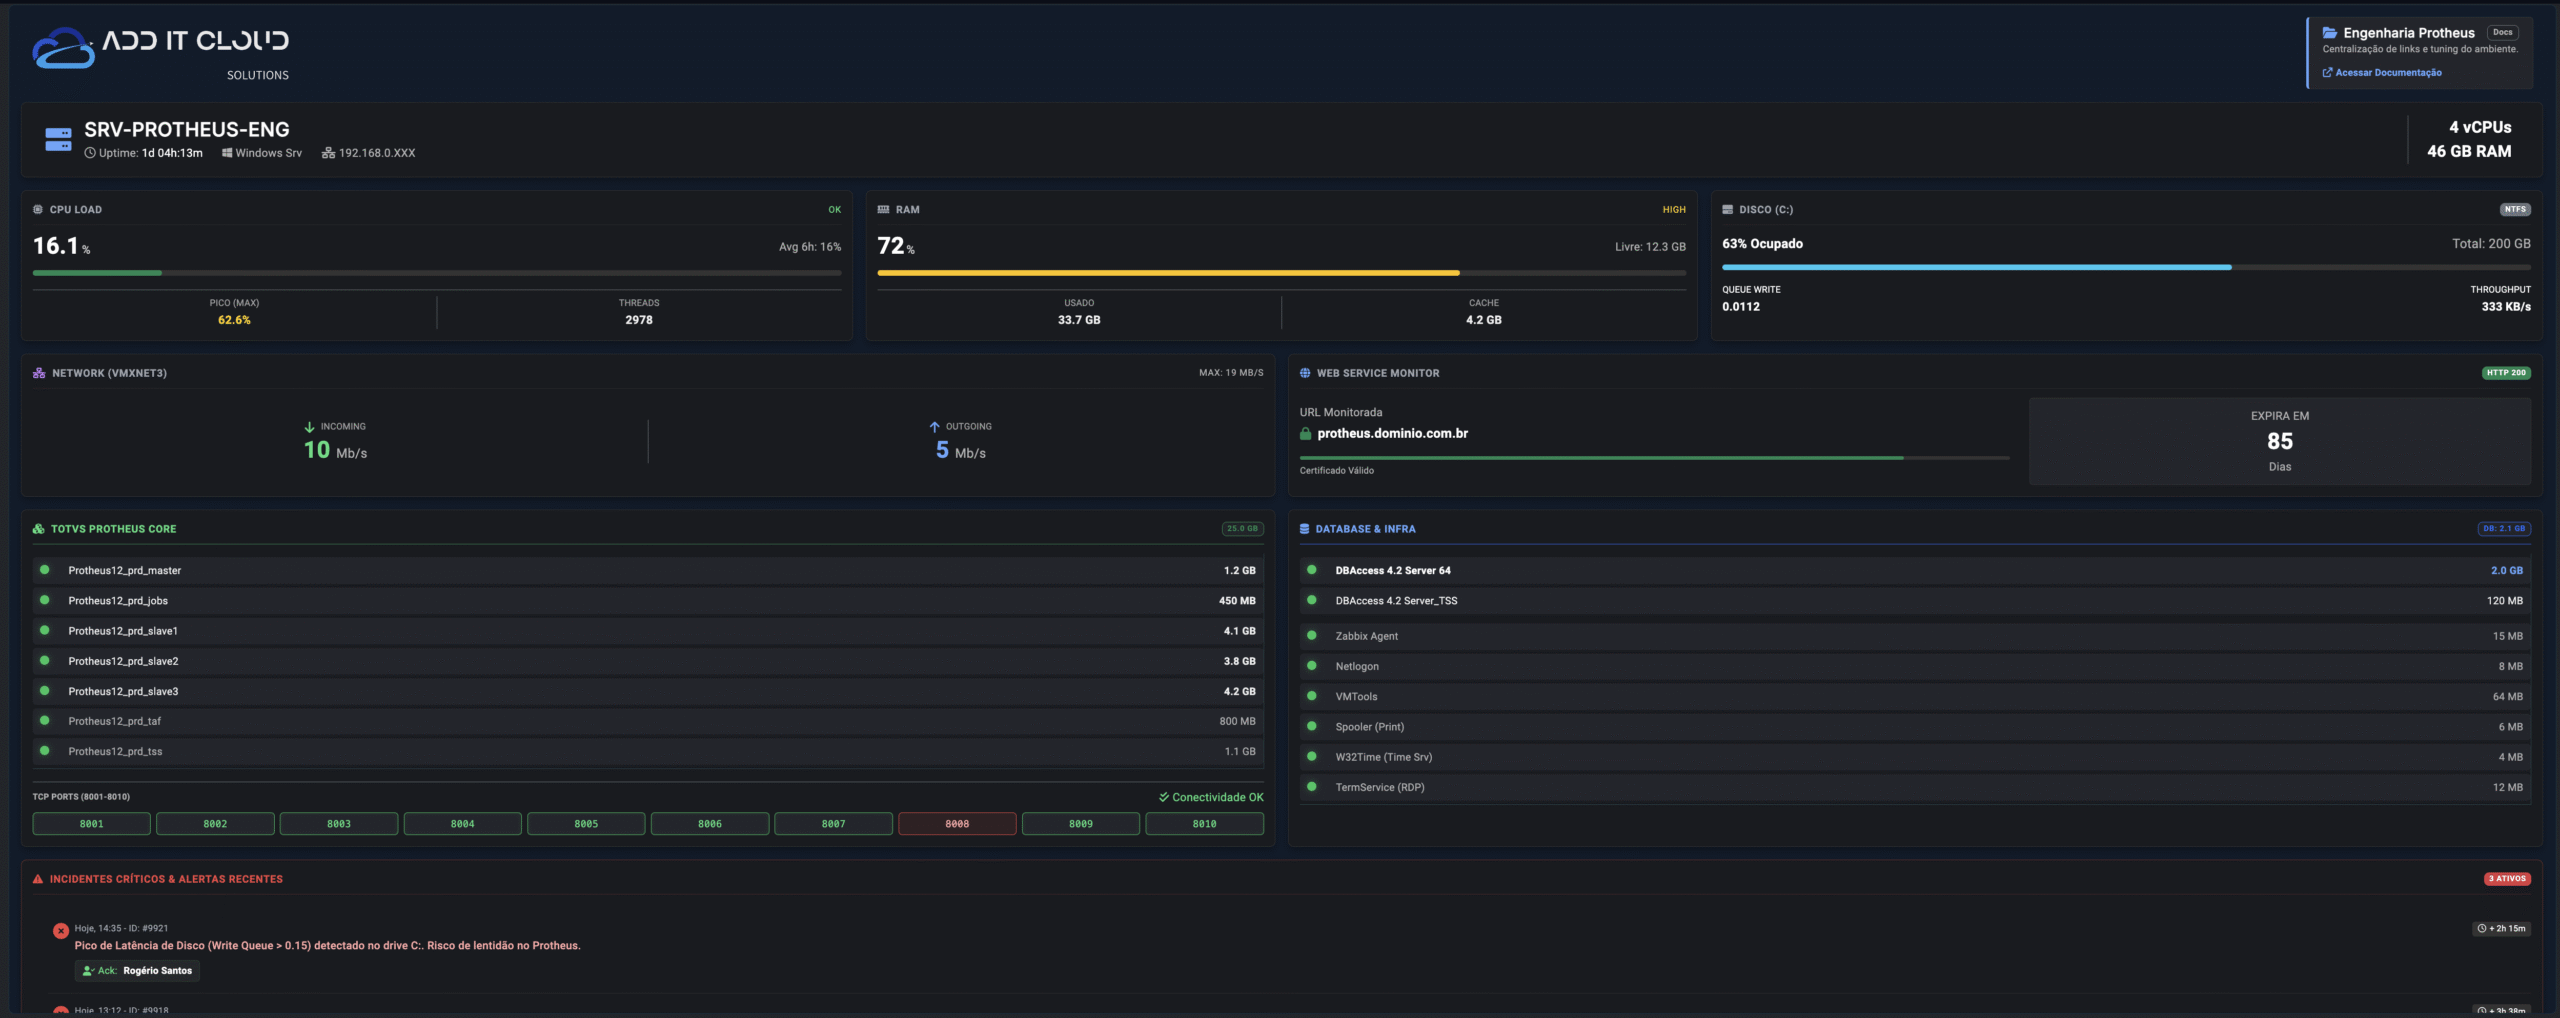This screenshot has width=2560, height=1018.
Task: Click the Add IT Cloud logo icon
Action: pos(63,48)
